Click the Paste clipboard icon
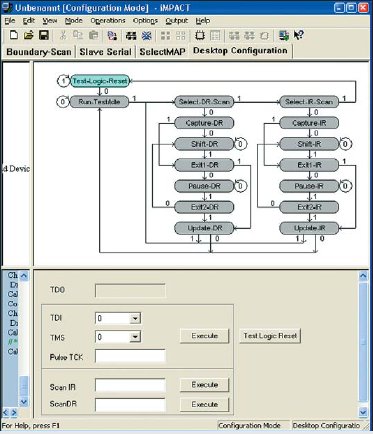The image size is (373, 434). point(94,35)
